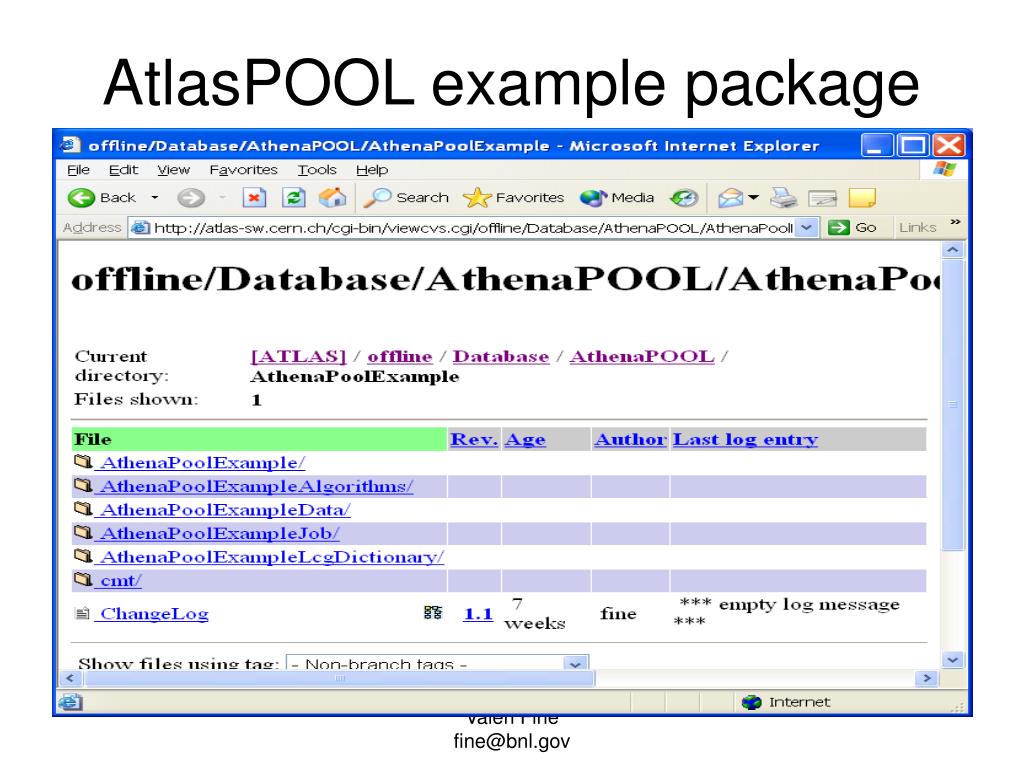Click the IE icon in the title bar
This screenshot has height=768, width=1024.
[x=71, y=144]
